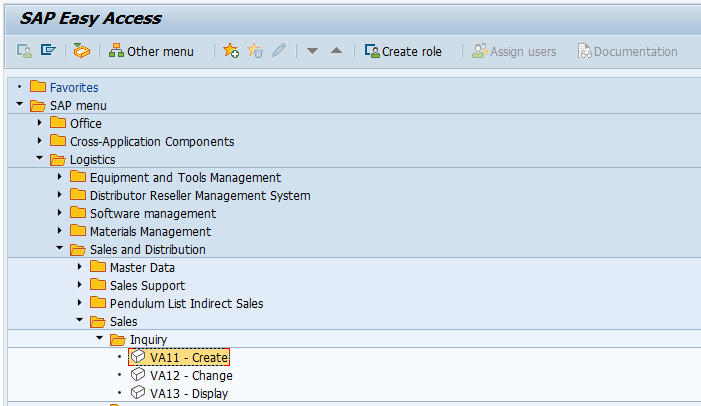Select the Logistics label

[93, 160]
